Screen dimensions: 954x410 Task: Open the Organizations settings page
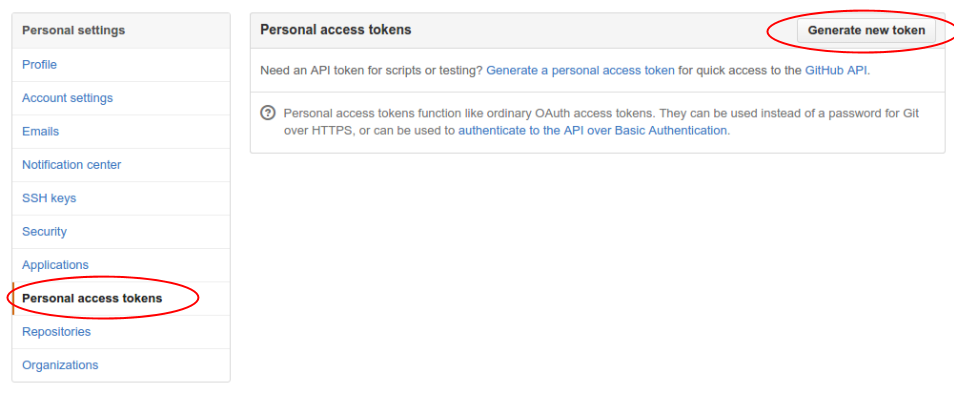(x=60, y=365)
